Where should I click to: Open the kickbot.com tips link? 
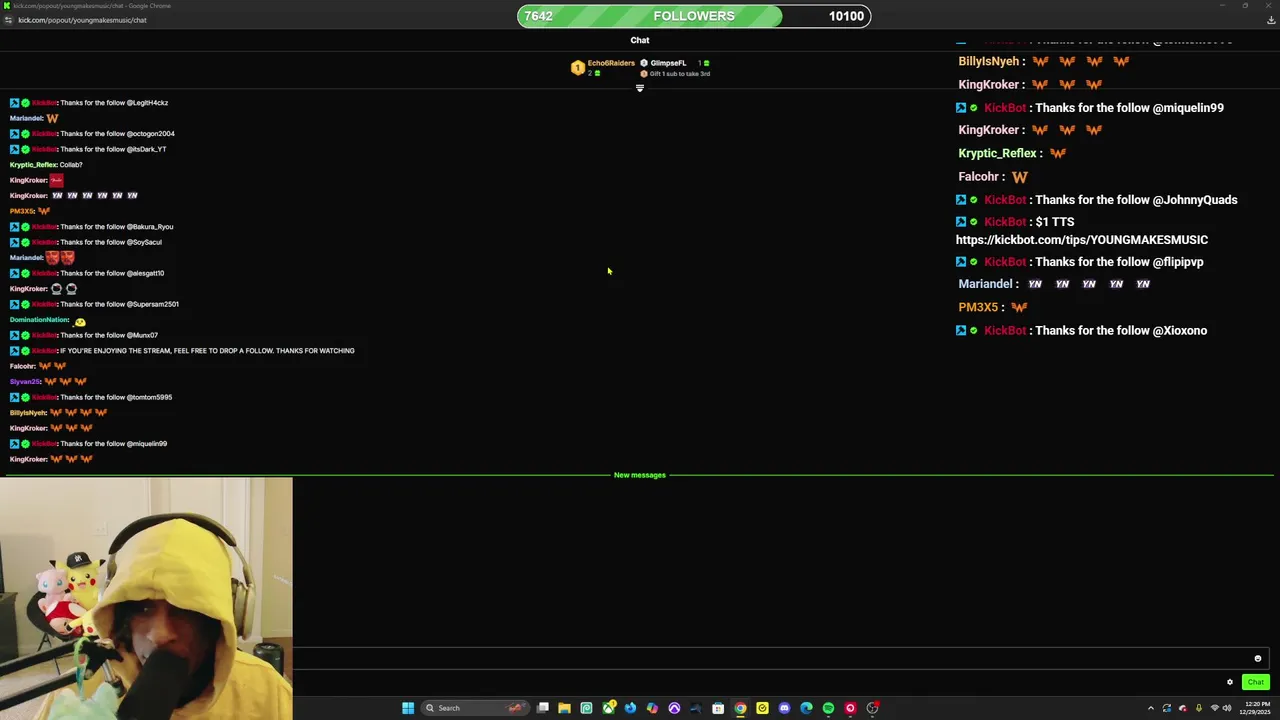pyautogui.click(x=1082, y=240)
